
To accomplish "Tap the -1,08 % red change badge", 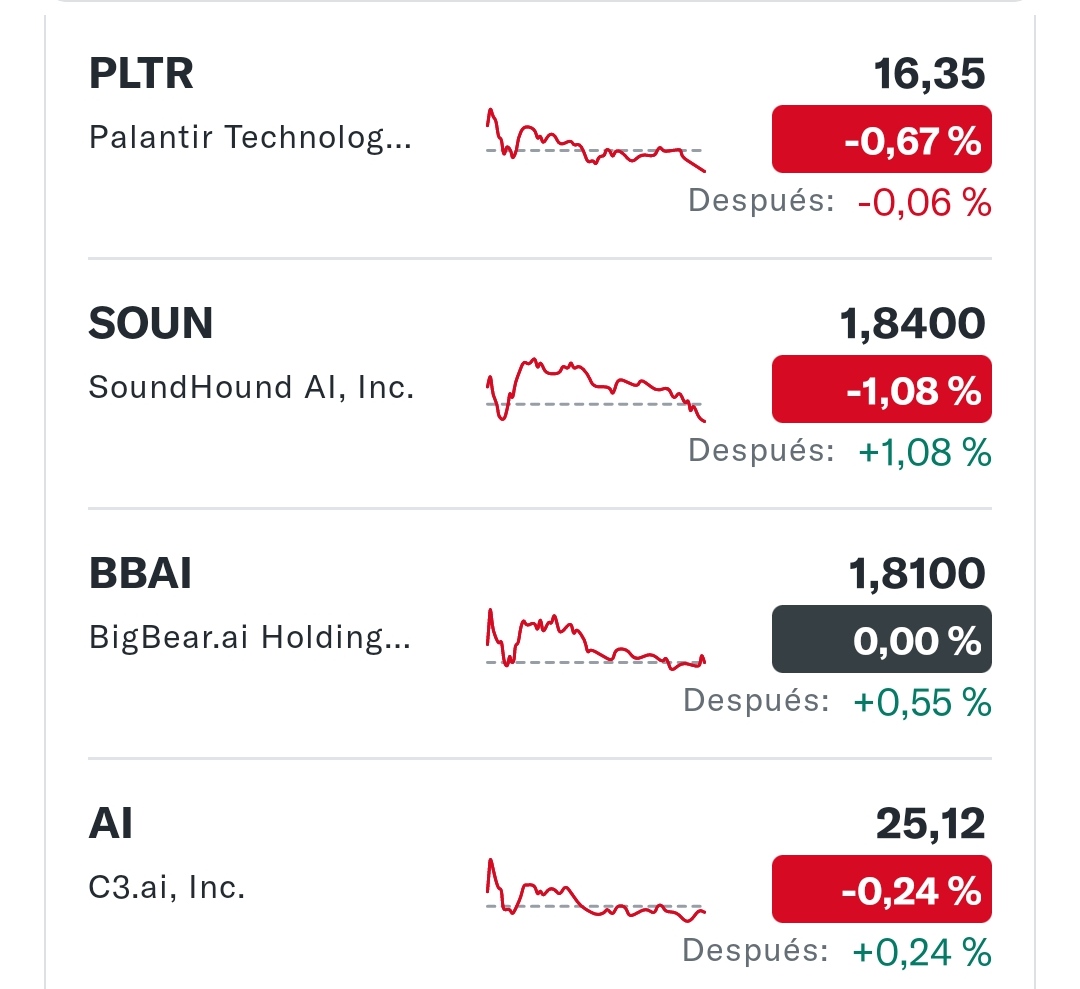I will point(882,389).
